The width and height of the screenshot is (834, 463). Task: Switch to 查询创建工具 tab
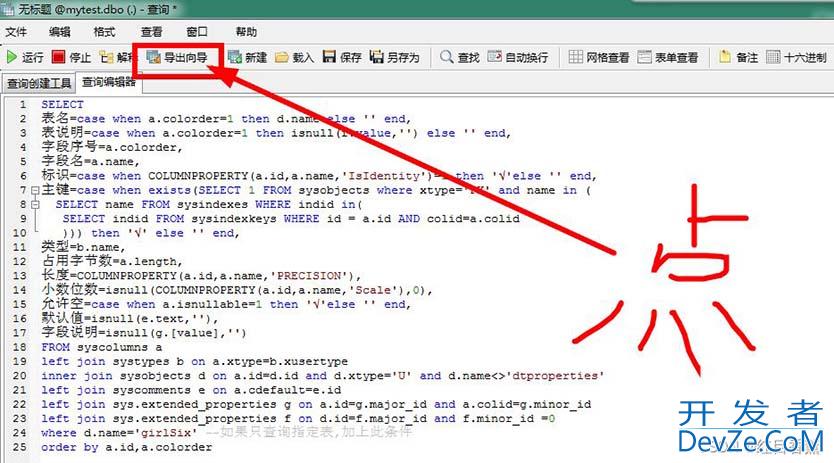(x=39, y=84)
